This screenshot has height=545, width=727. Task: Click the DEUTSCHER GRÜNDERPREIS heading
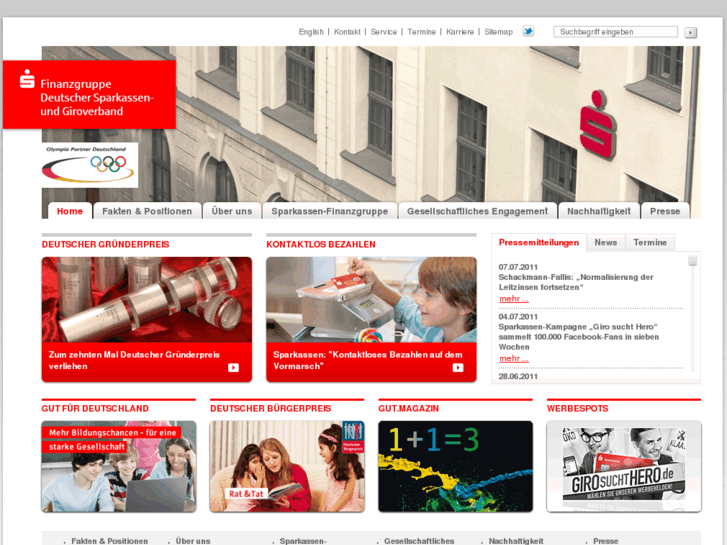click(105, 244)
